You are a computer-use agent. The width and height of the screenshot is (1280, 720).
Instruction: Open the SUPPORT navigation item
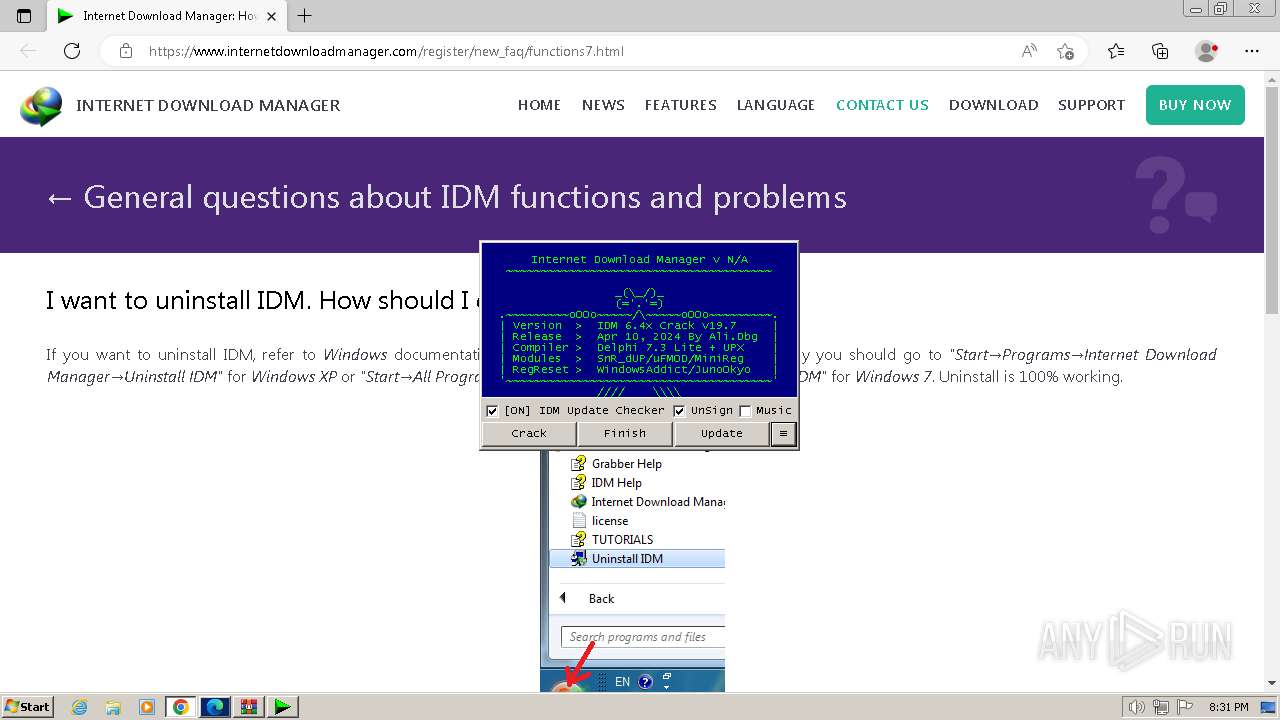click(1091, 105)
